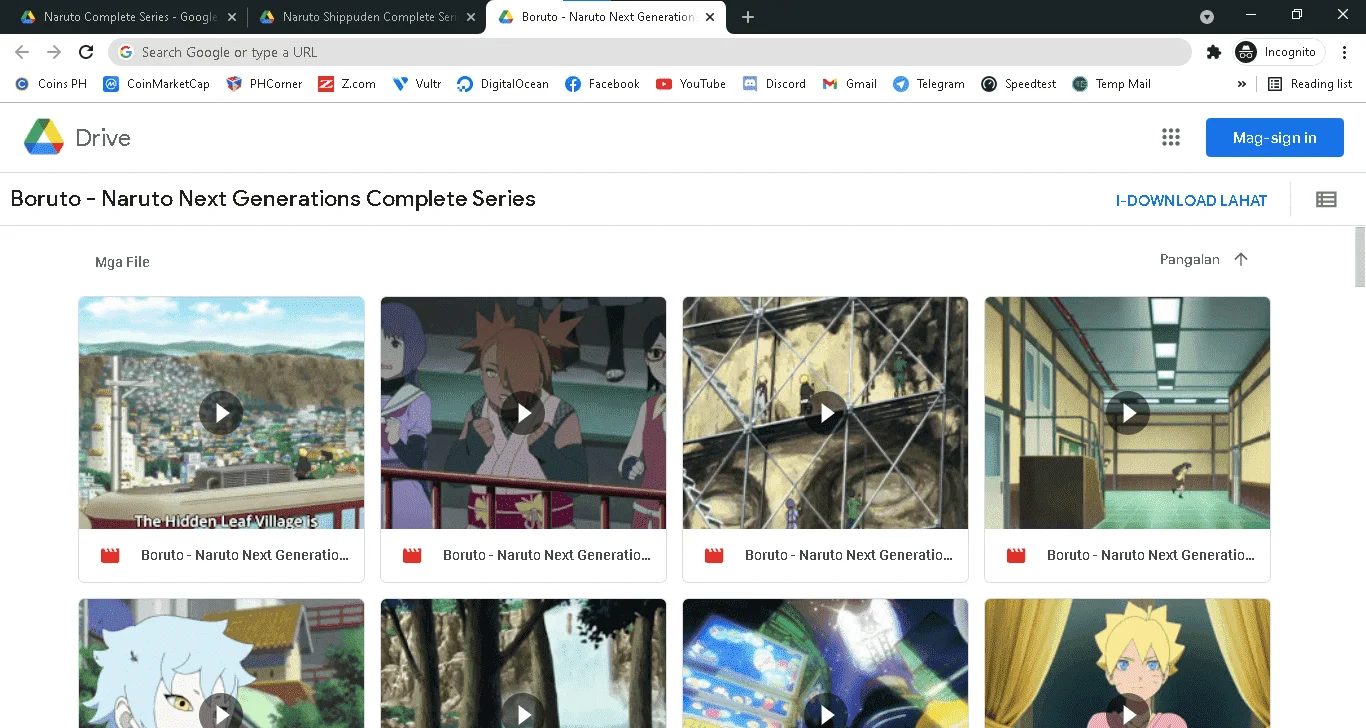Click the Mag-sign in button
The width and height of the screenshot is (1366, 728).
[x=1274, y=138]
